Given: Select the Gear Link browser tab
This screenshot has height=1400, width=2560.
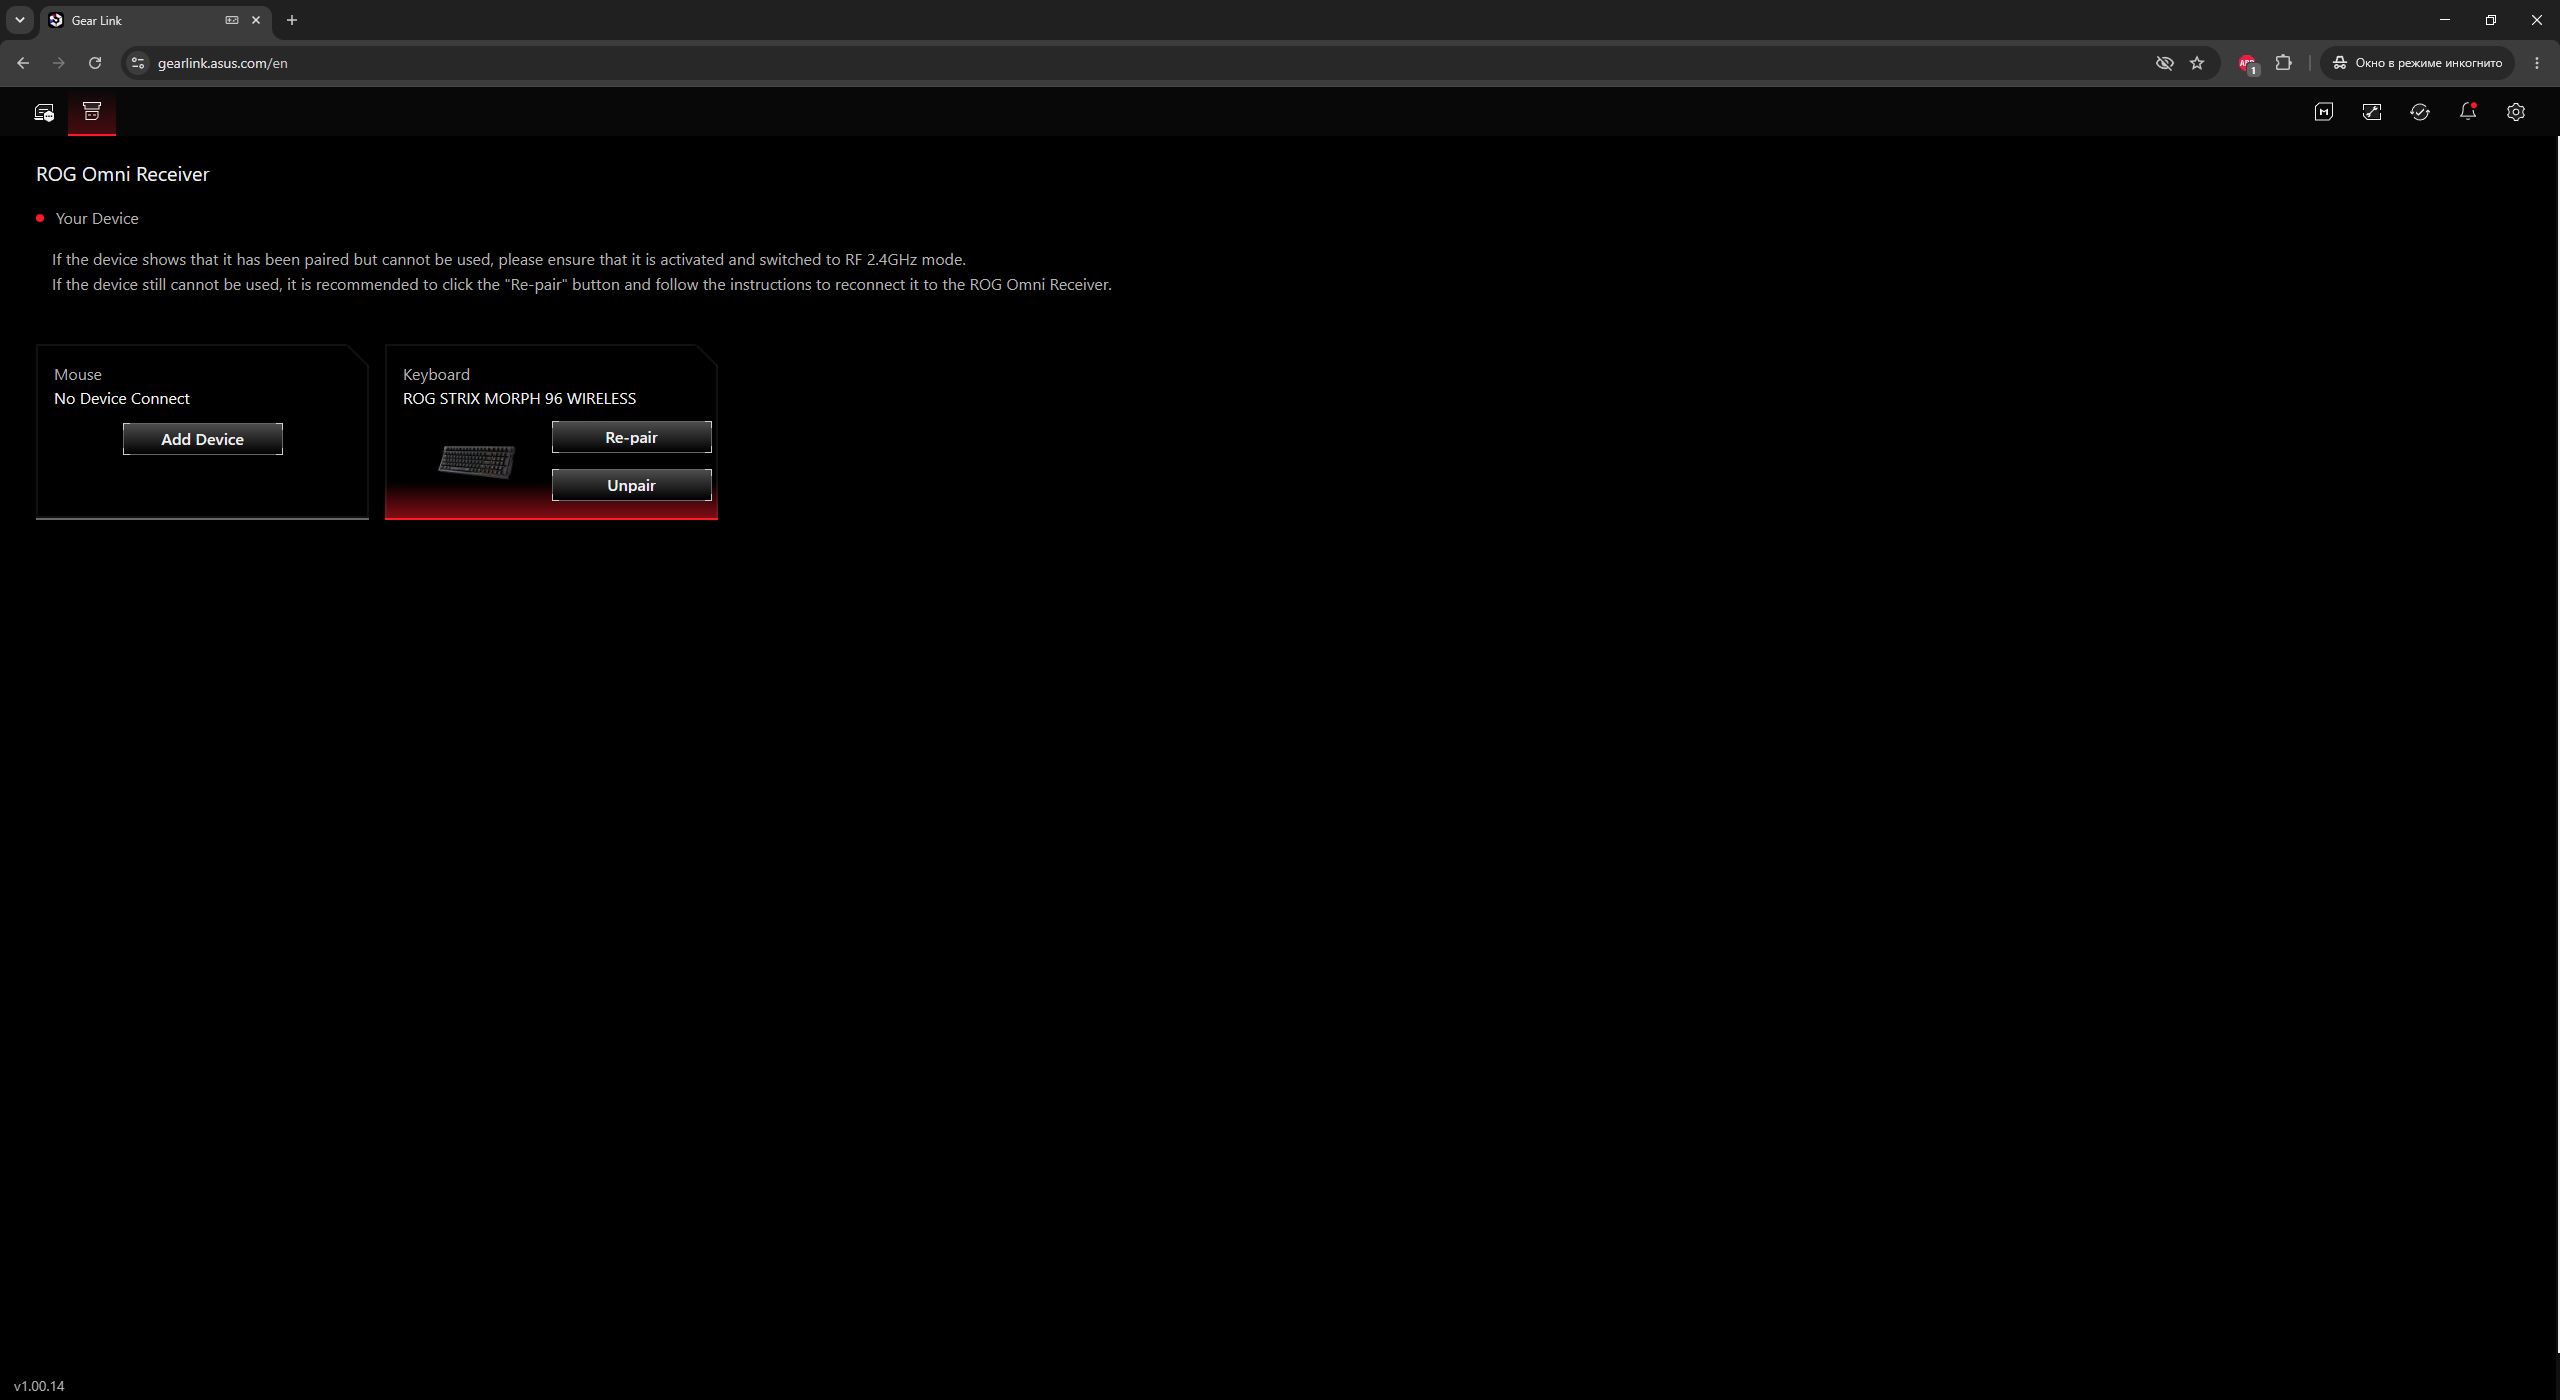Looking at the screenshot, I should click(x=156, y=20).
